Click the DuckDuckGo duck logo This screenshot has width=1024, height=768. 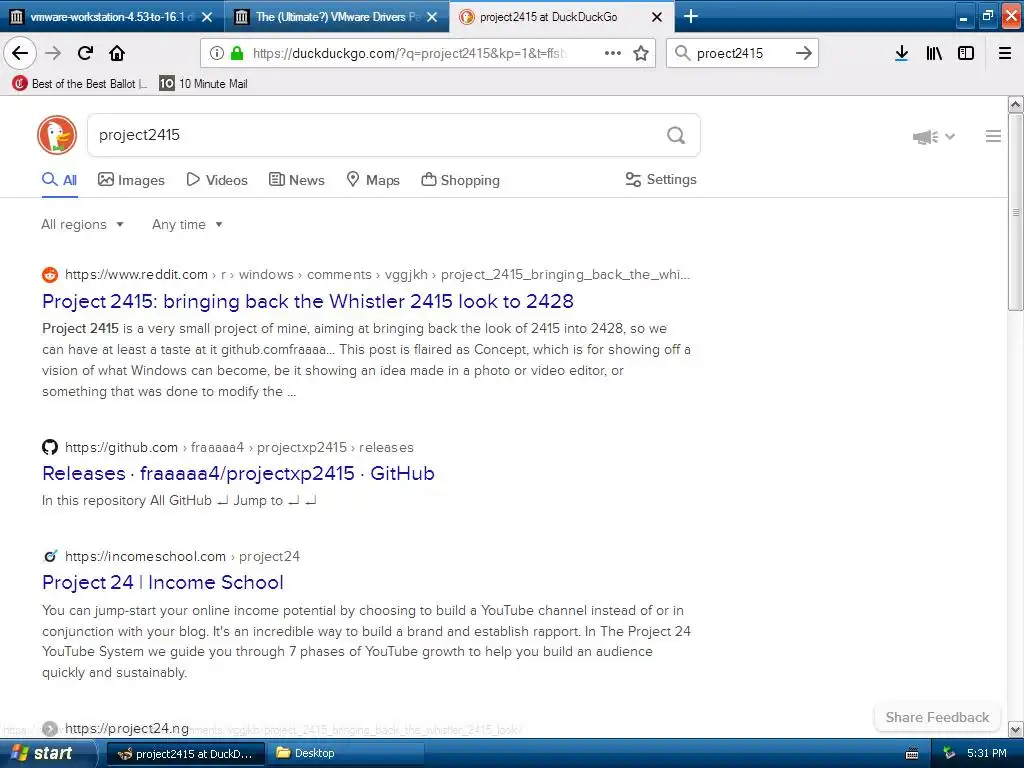tap(57, 135)
